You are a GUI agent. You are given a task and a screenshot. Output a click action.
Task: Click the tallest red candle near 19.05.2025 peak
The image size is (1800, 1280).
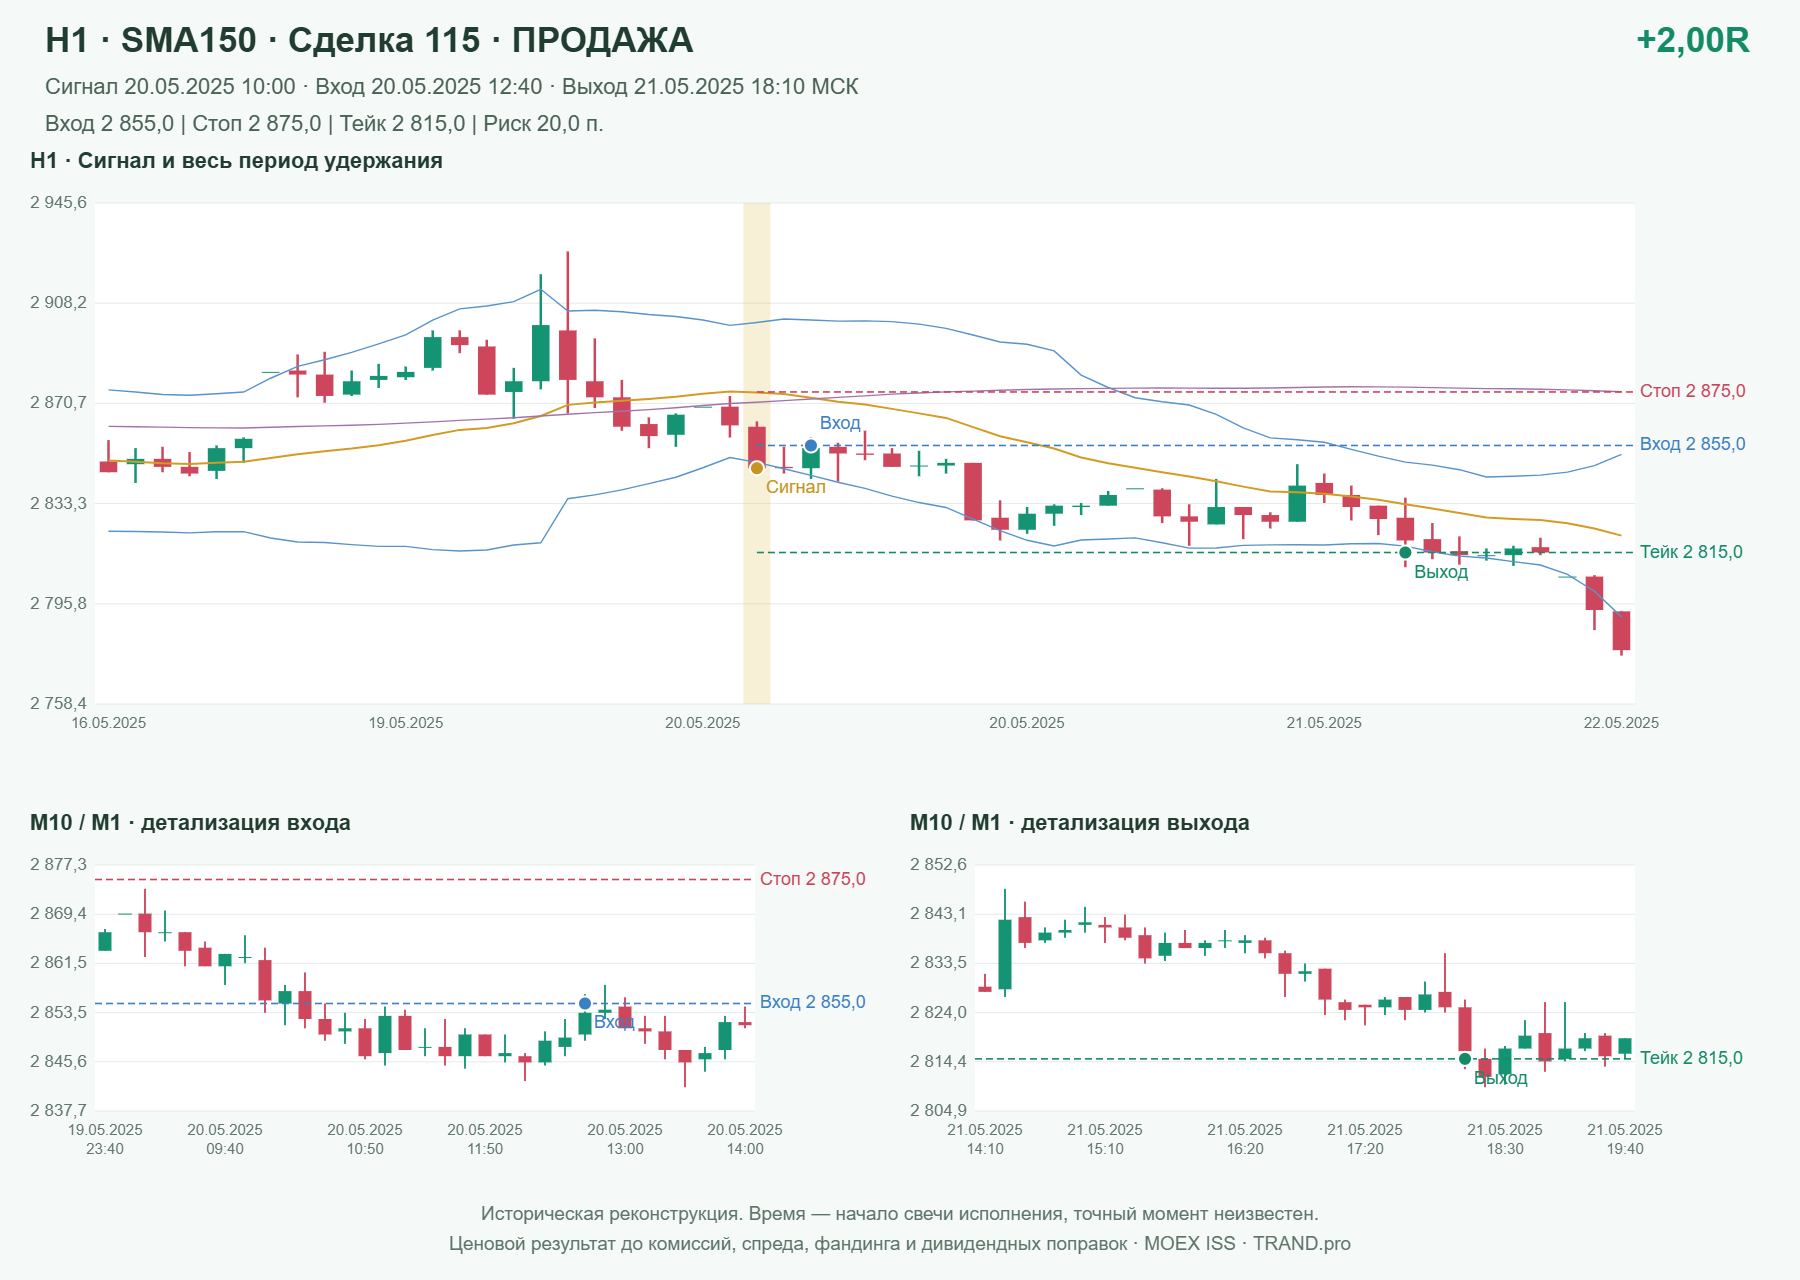(567, 354)
